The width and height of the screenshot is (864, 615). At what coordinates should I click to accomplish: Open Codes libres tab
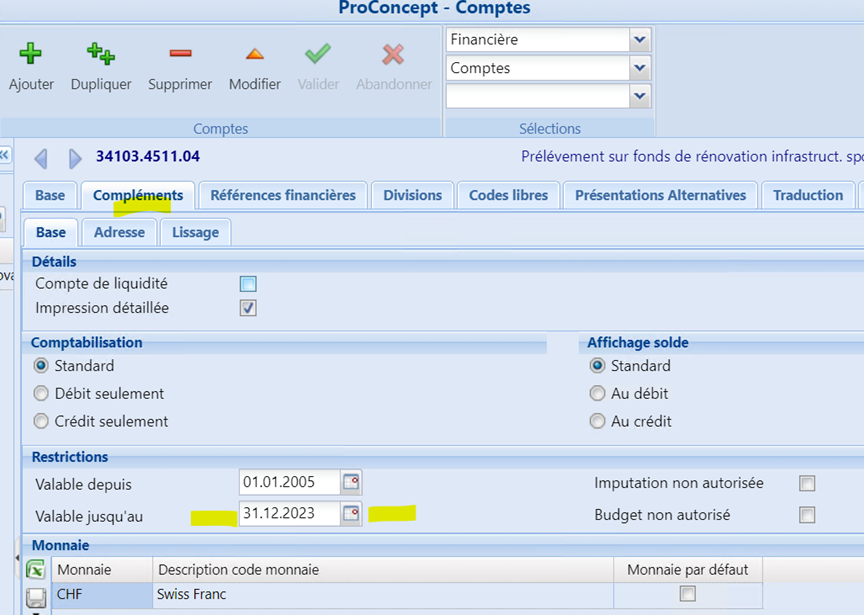[x=508, y=195]
